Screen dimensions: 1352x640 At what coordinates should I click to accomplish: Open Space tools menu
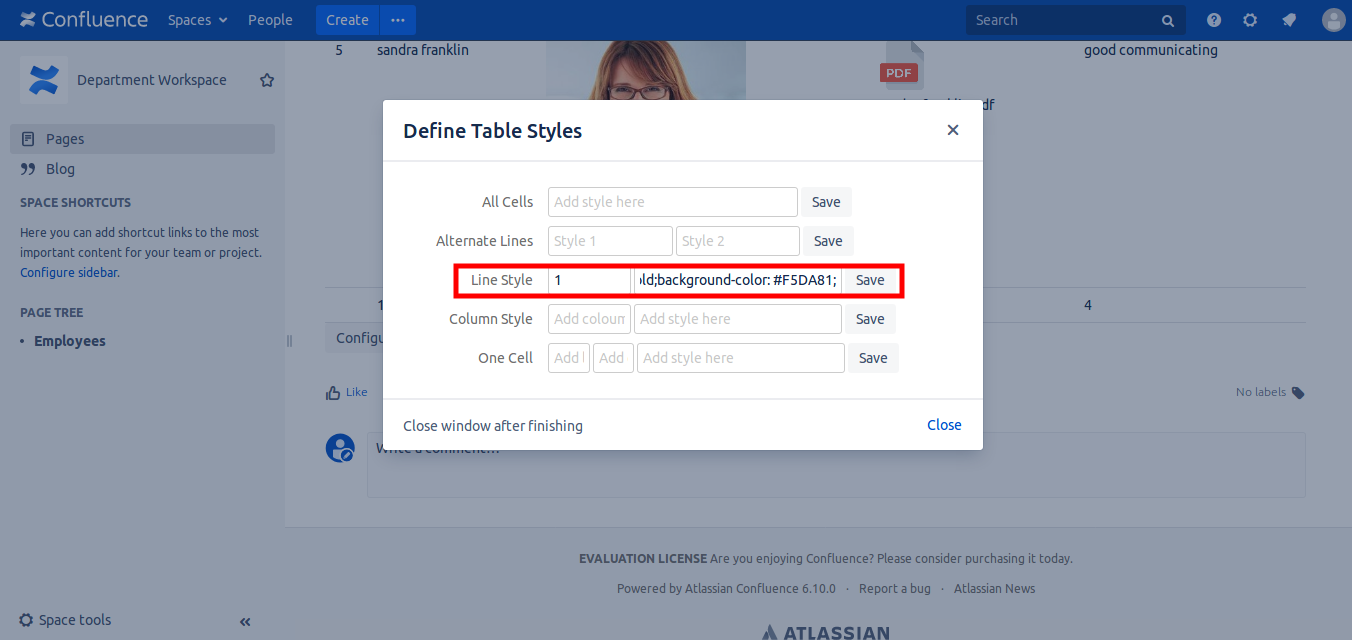66,620
